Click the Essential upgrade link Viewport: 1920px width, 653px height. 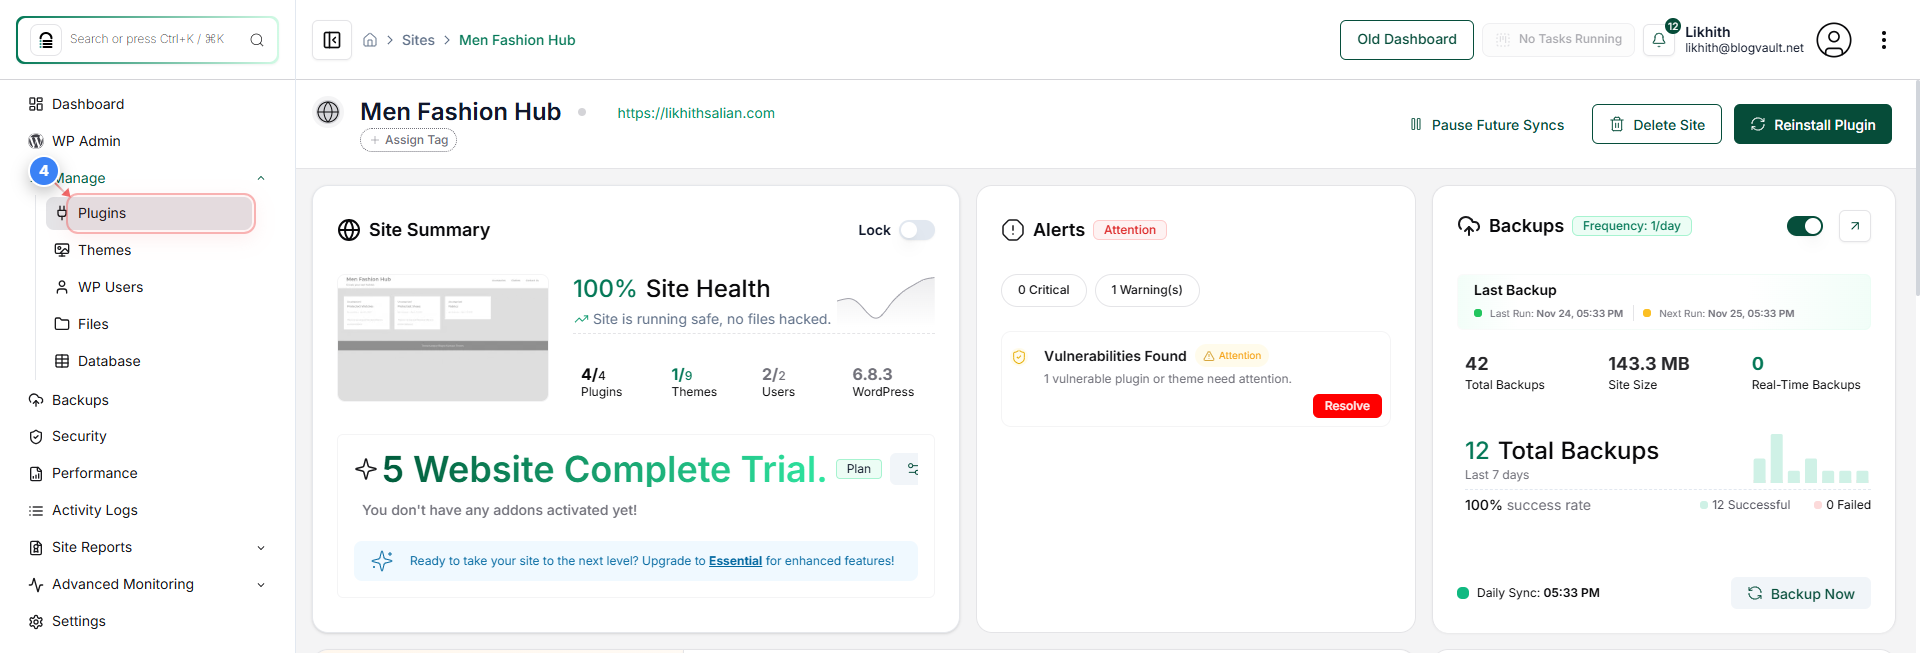[735, 561]
